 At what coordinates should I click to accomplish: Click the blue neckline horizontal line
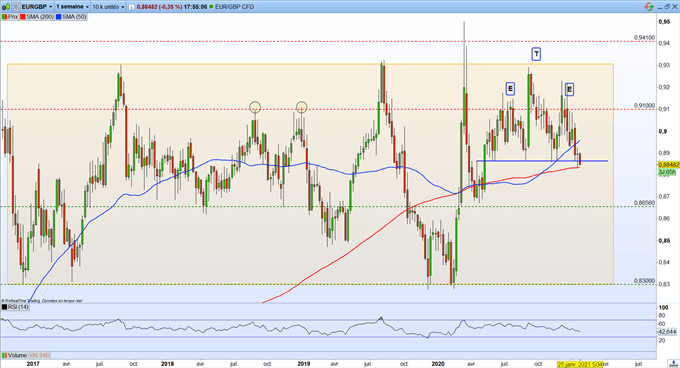tap(542, 161)
